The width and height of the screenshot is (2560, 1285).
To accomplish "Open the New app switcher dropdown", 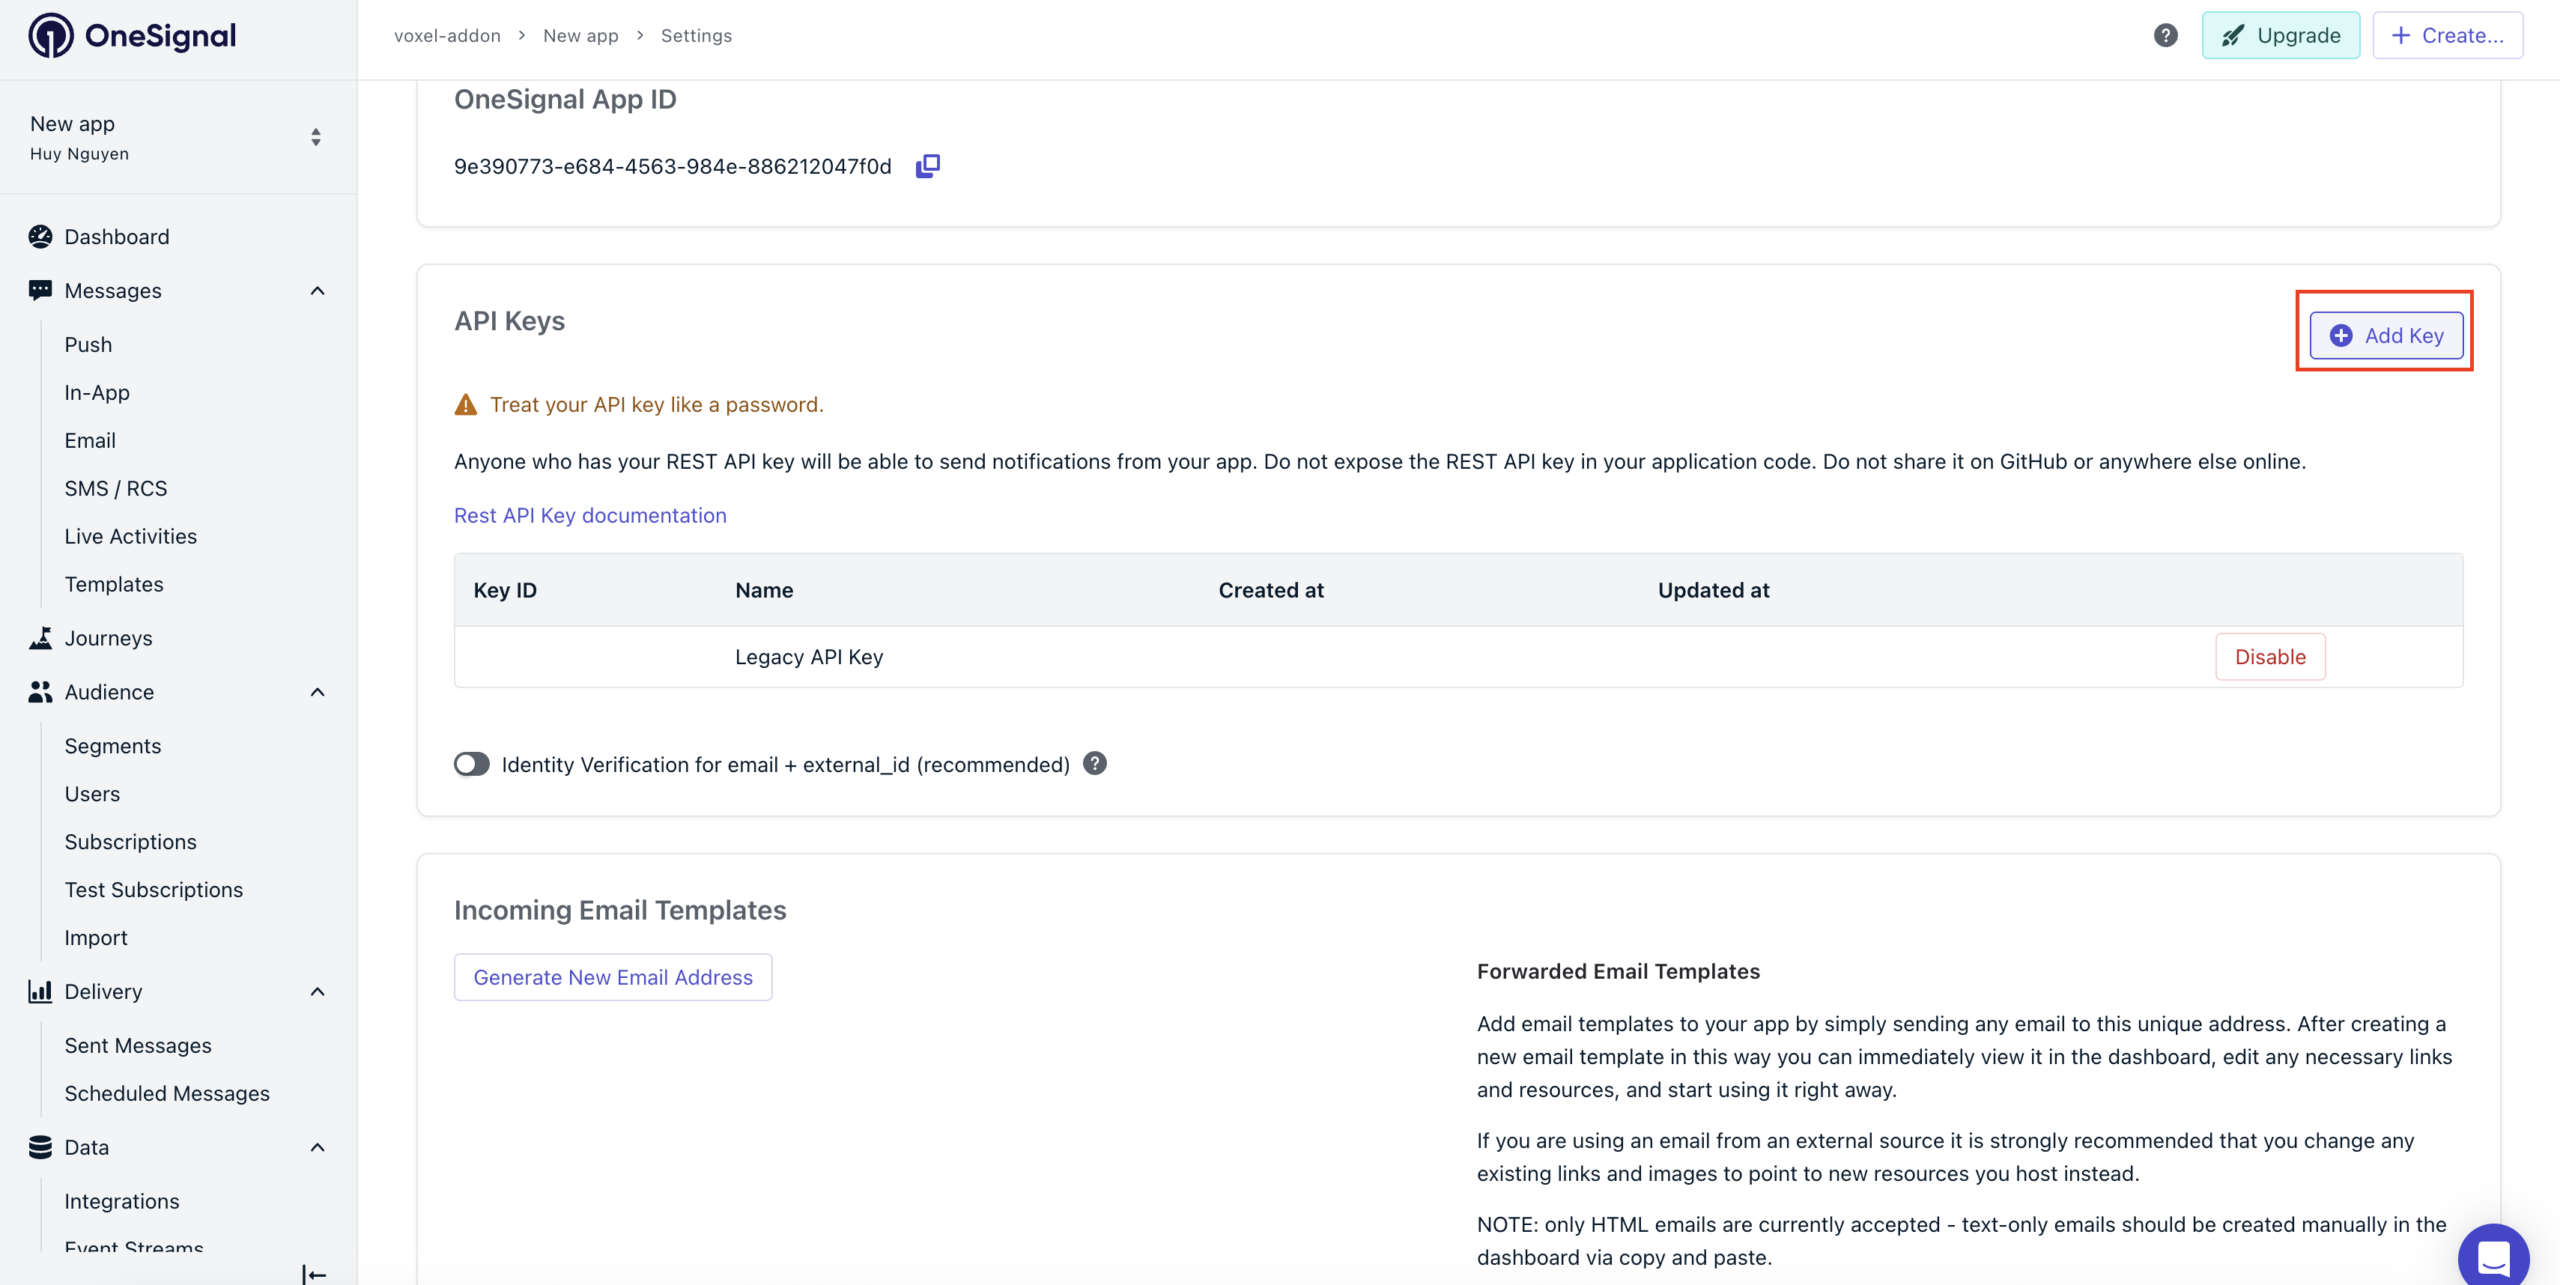I will click(x=315, y=137).
